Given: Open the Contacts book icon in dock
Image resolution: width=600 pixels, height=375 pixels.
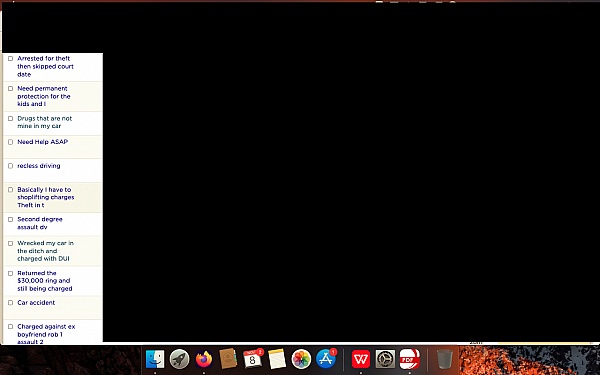Looking at the screenshot, I should pos(228,359).
